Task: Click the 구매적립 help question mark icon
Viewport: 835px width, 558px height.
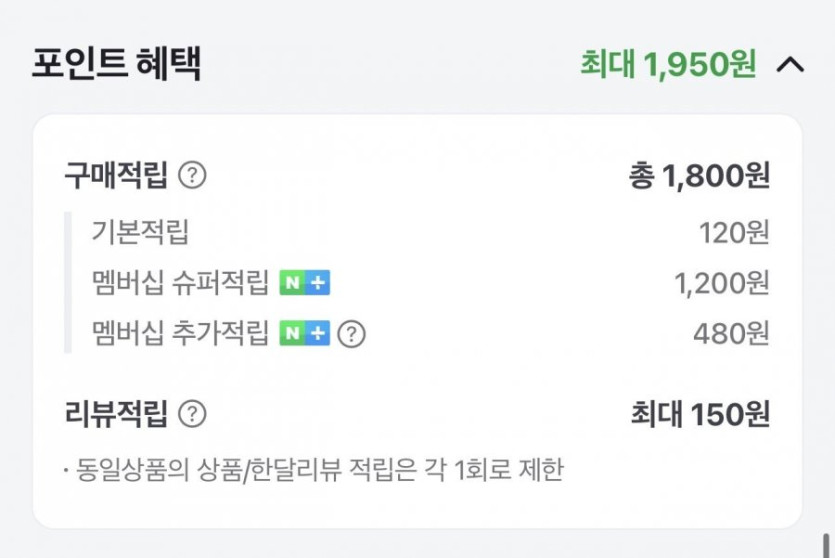Action: pos(192,176)
